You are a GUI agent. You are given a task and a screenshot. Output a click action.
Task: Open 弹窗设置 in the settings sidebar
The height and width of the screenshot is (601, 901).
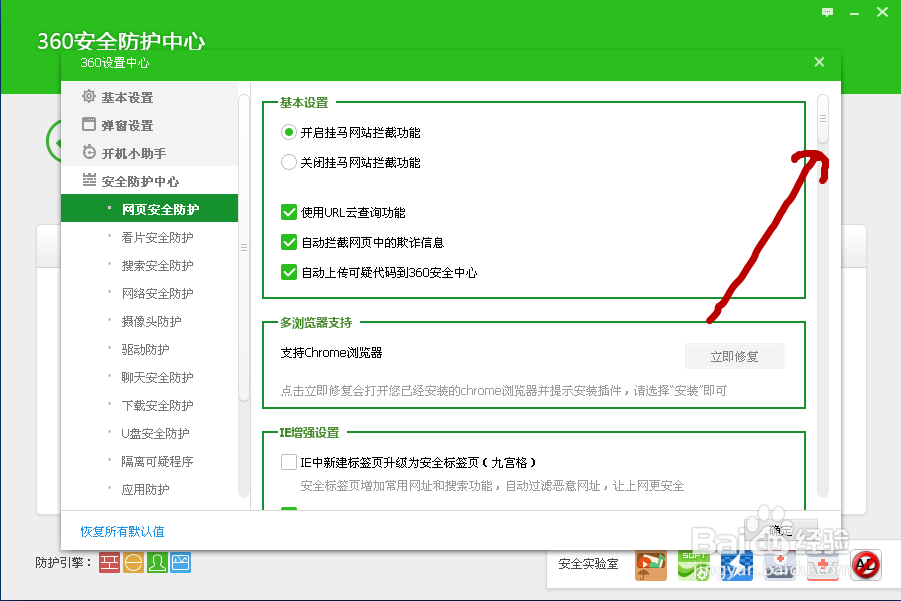click(127, 125)
